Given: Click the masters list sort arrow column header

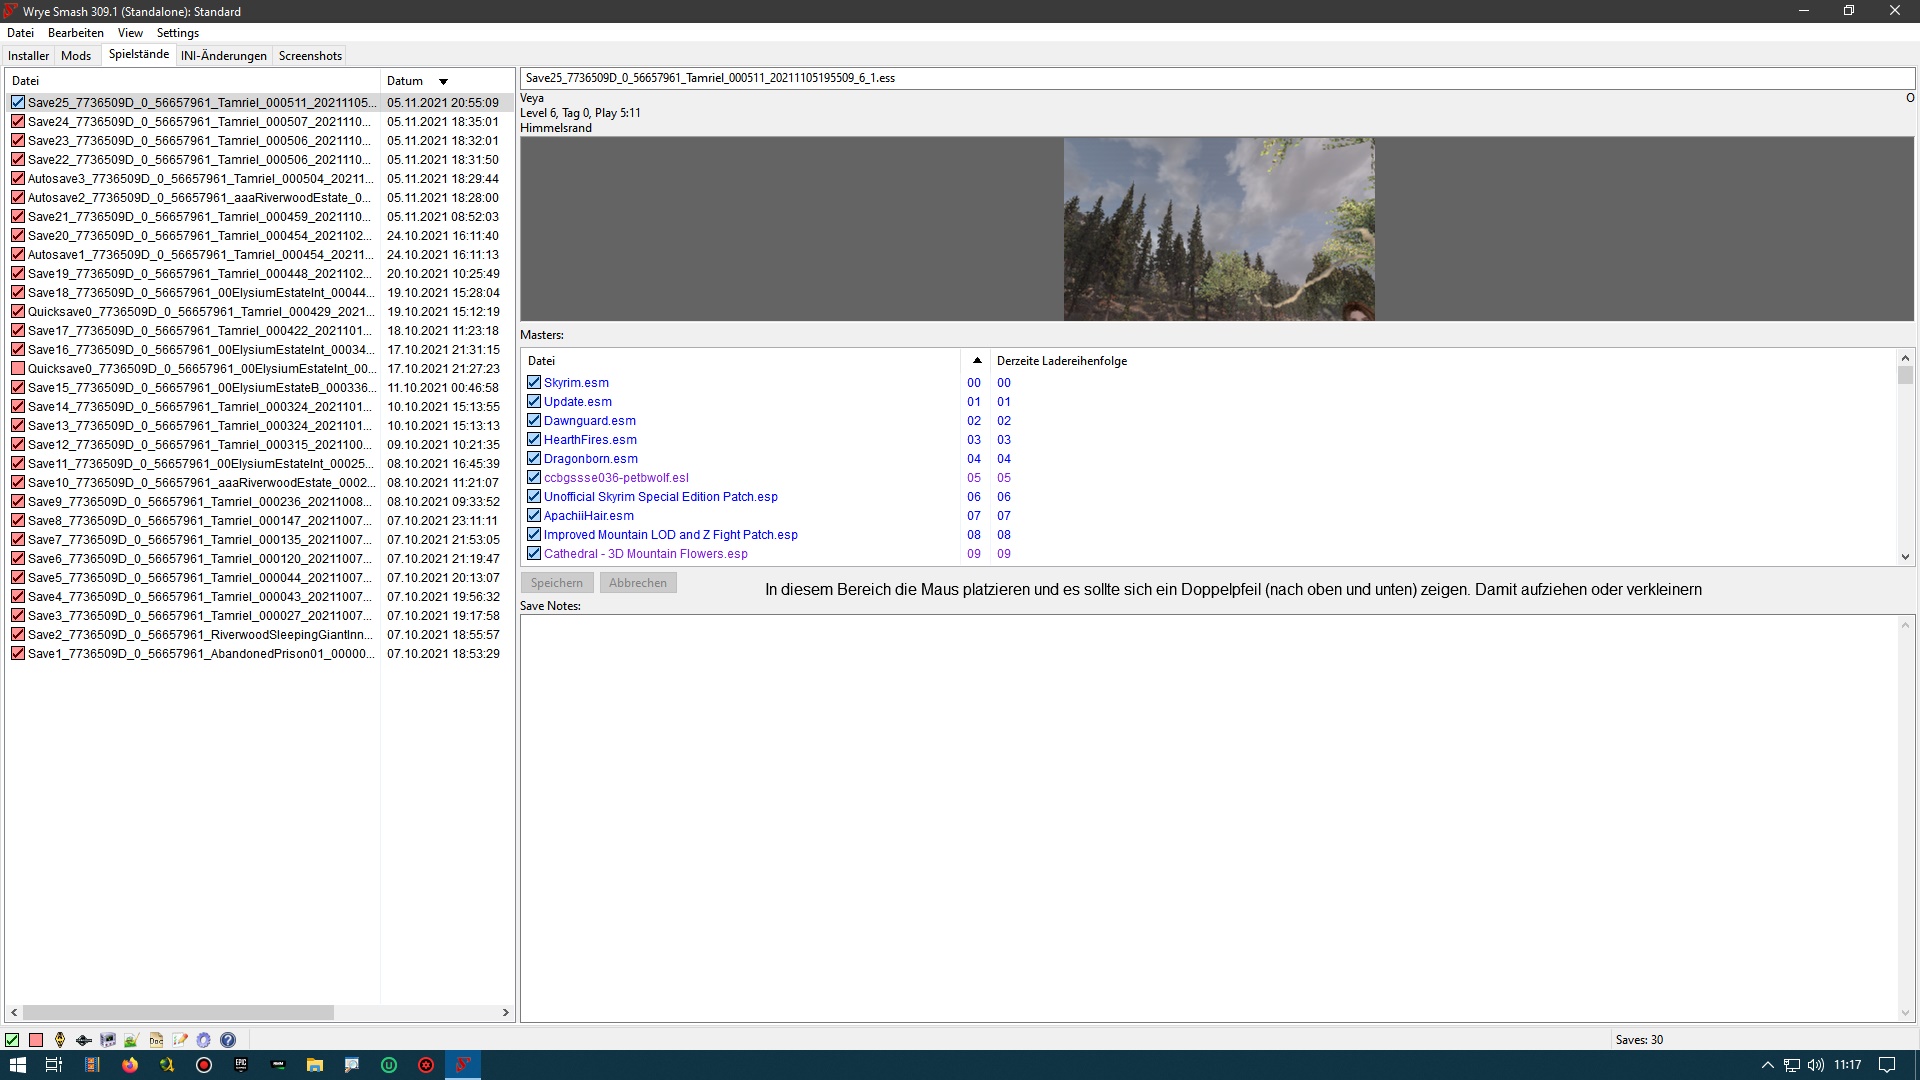Looking at the screenshot, I should pos(977,361).
